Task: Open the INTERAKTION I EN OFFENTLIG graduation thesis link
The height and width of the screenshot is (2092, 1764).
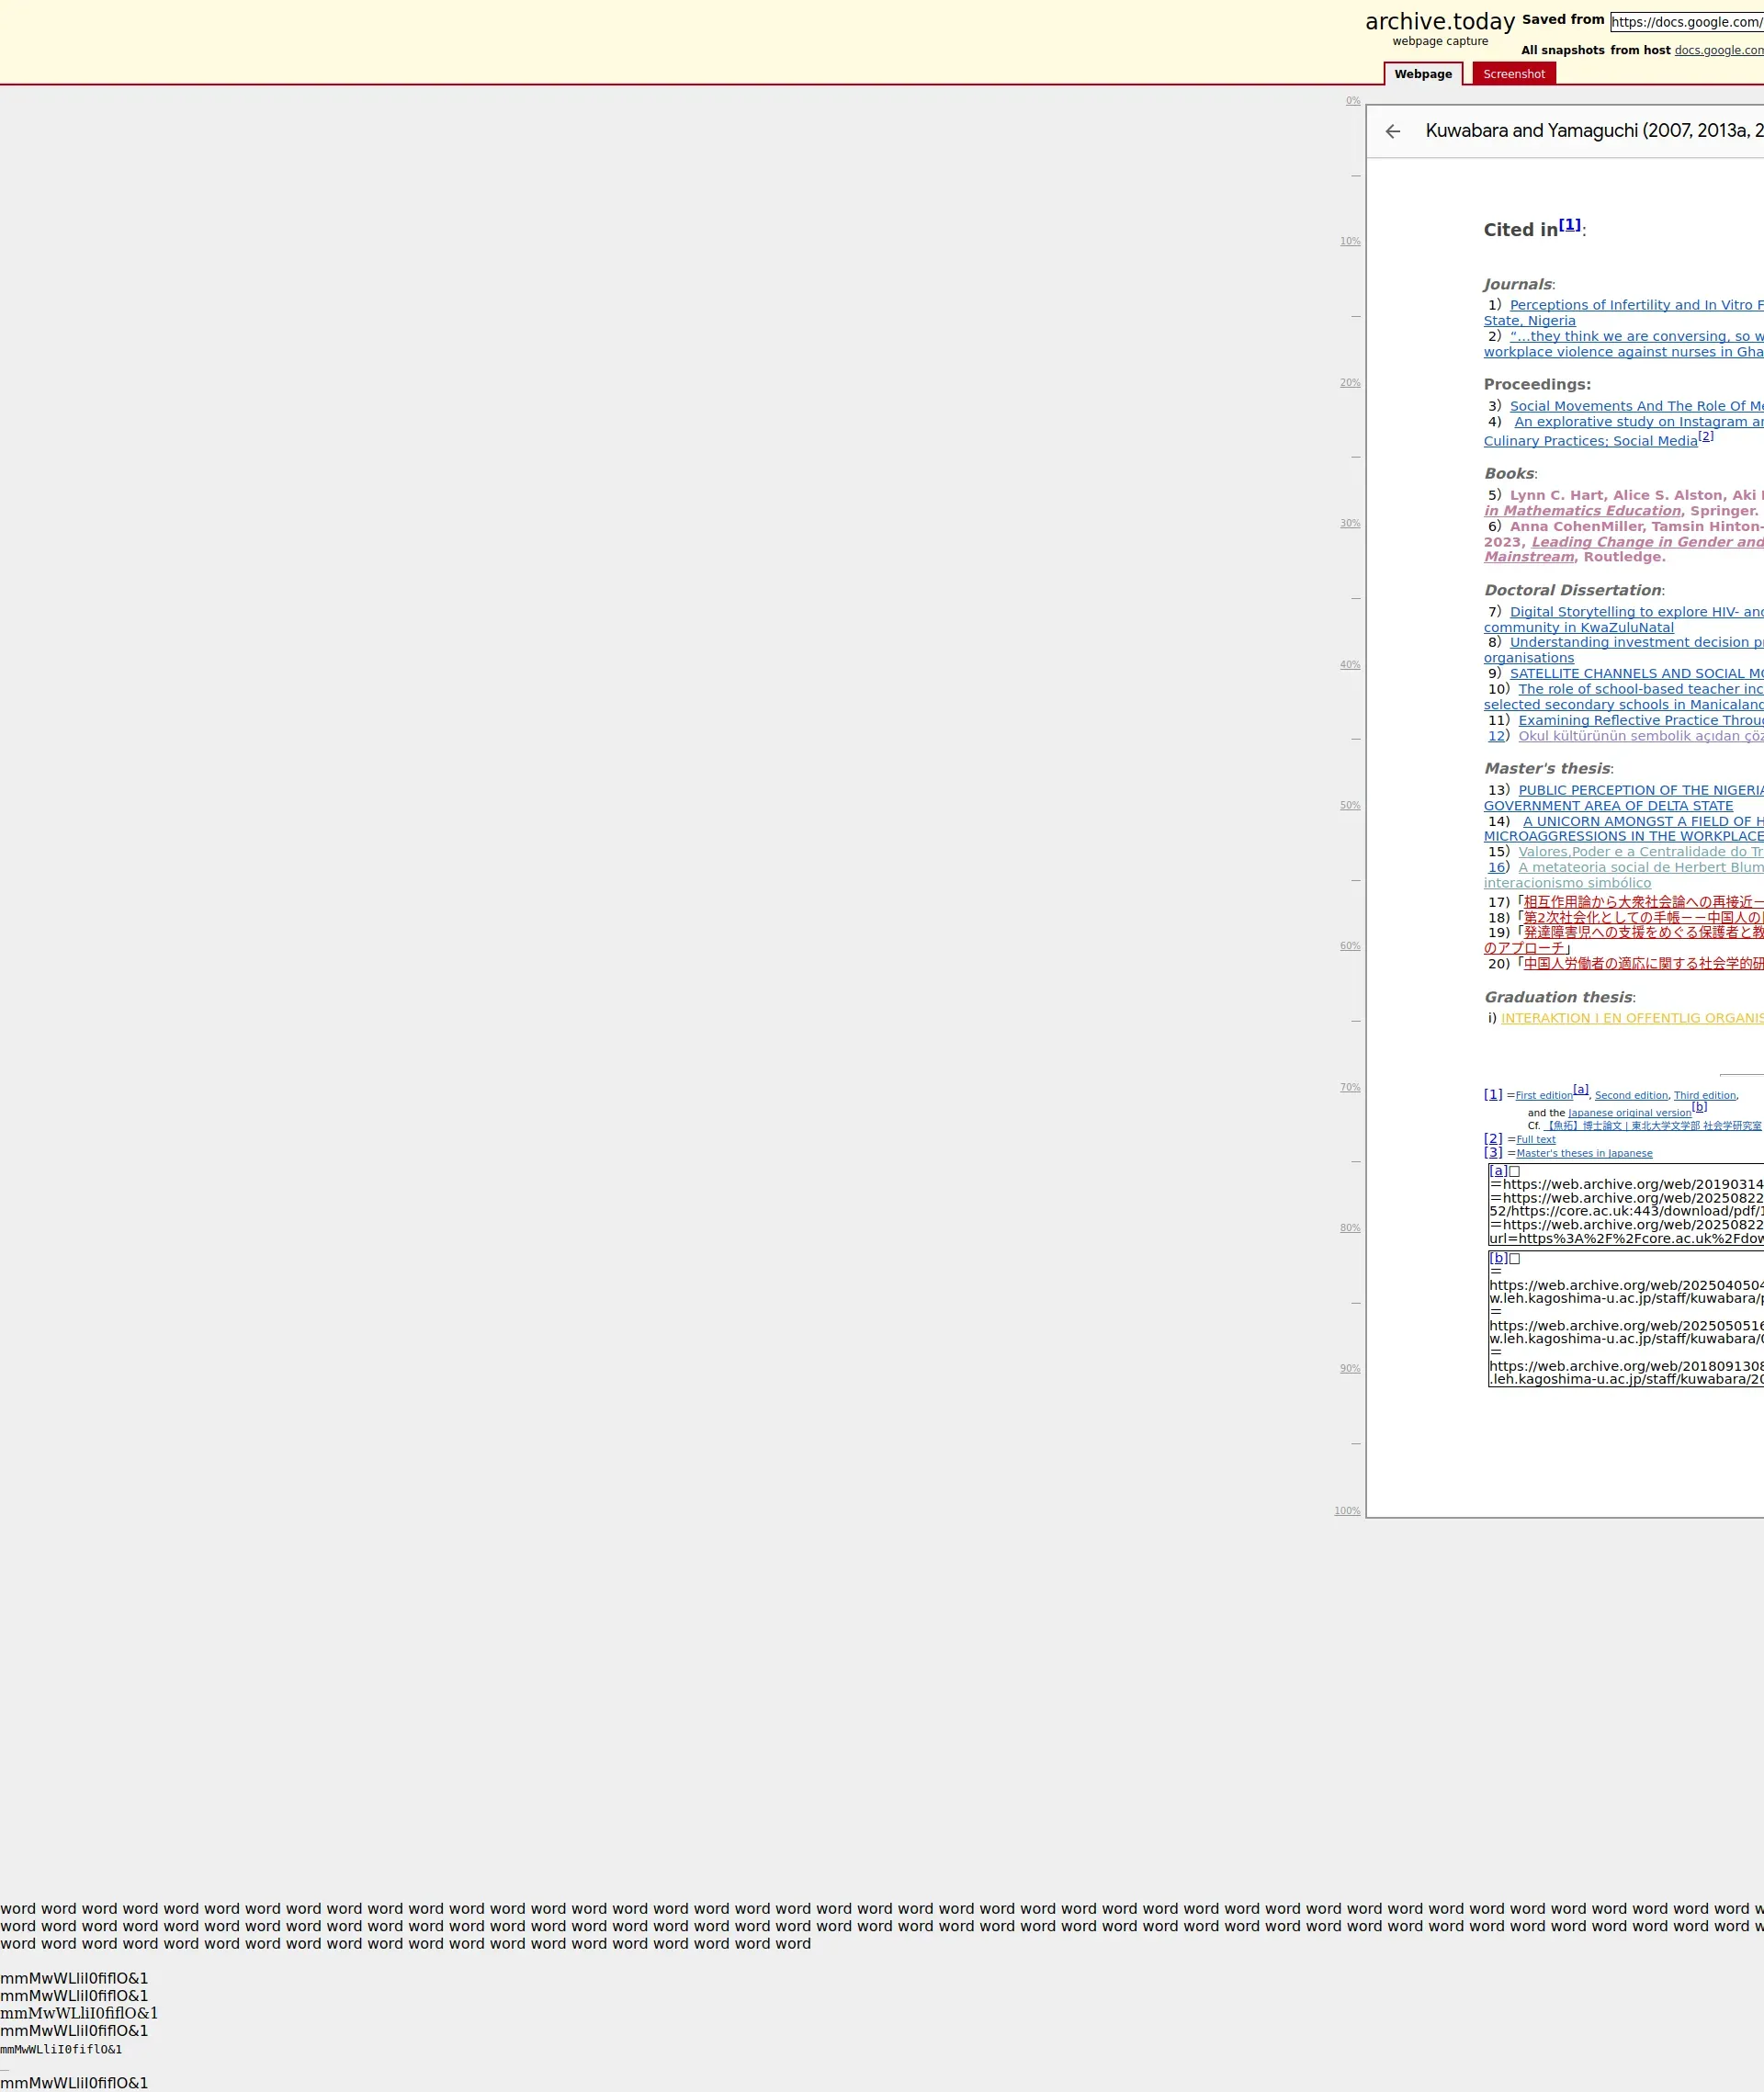Action: (1632, 1018)
